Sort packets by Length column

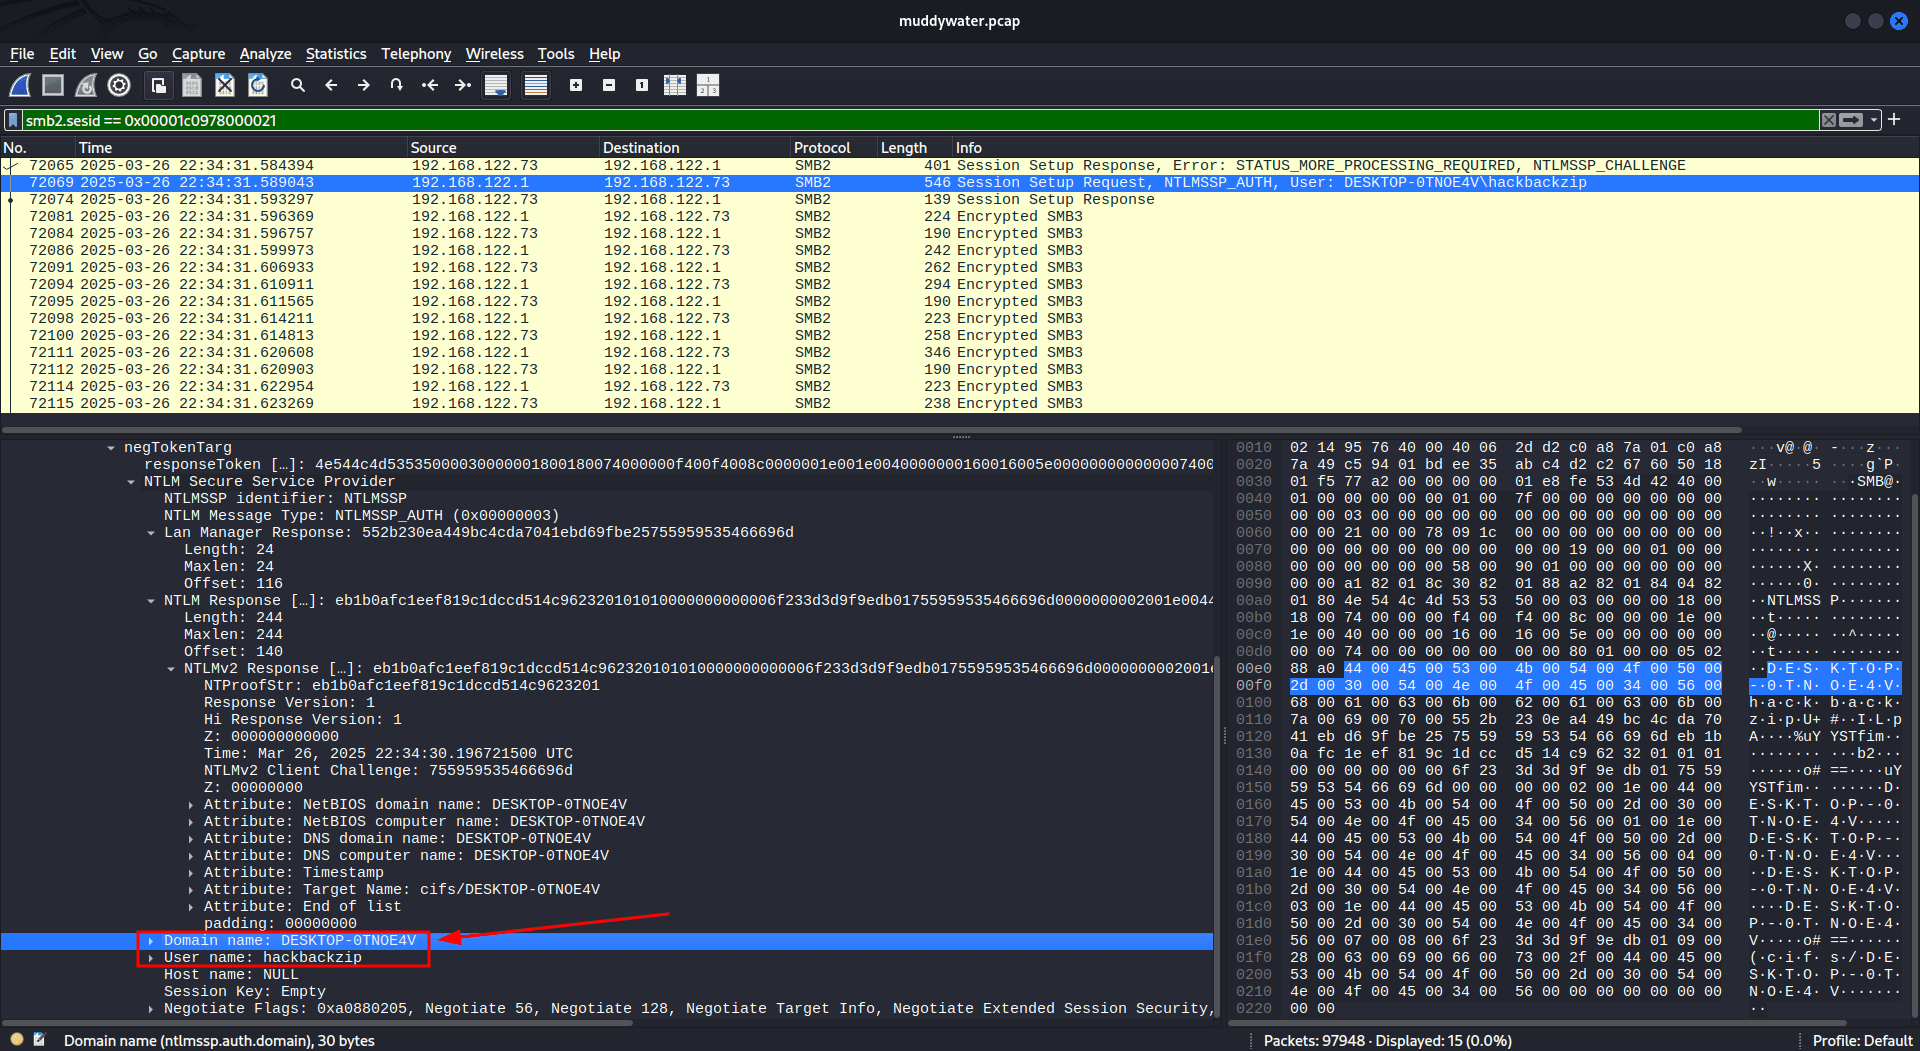(x=915, y=147)
